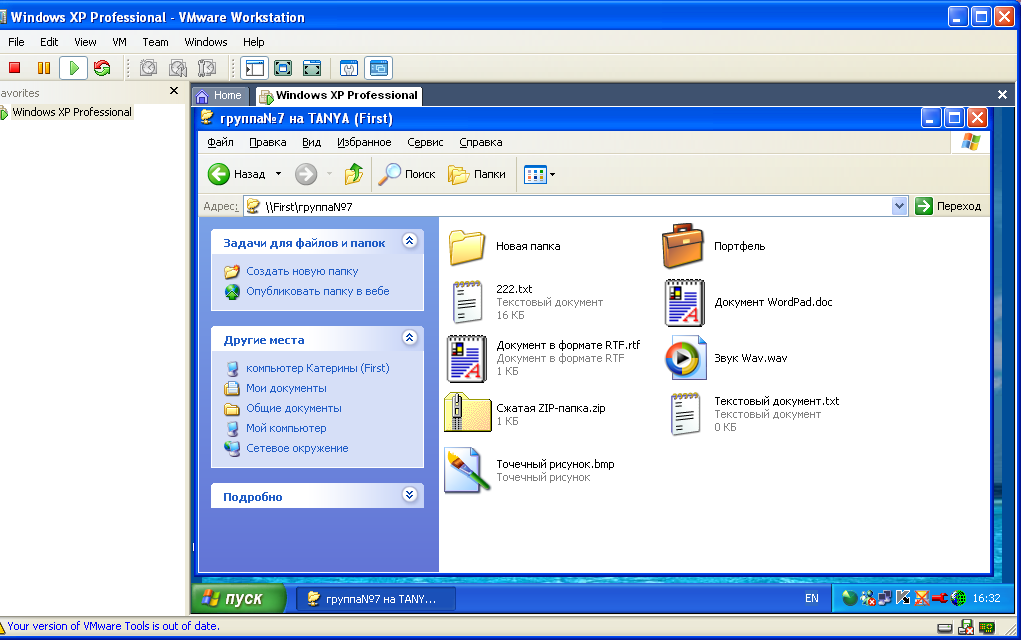Select the Точечный рисунок.bmp paint icon
Viewport: 1021px width, 640px height.
pyautogui.click(x=466, y=470)
